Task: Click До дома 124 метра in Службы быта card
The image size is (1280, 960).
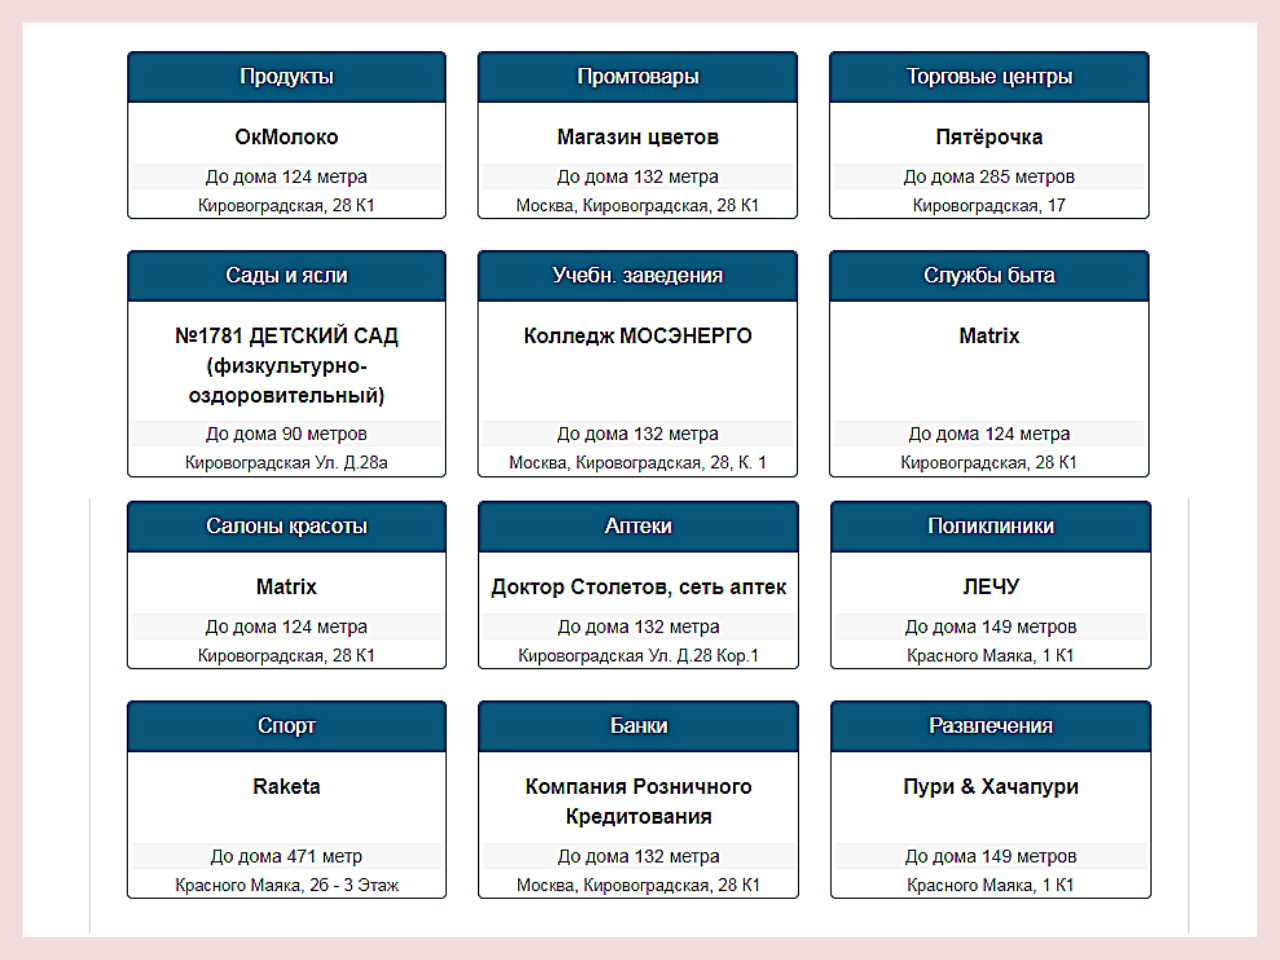Action: pyautogui.click(x=989, y=434)
